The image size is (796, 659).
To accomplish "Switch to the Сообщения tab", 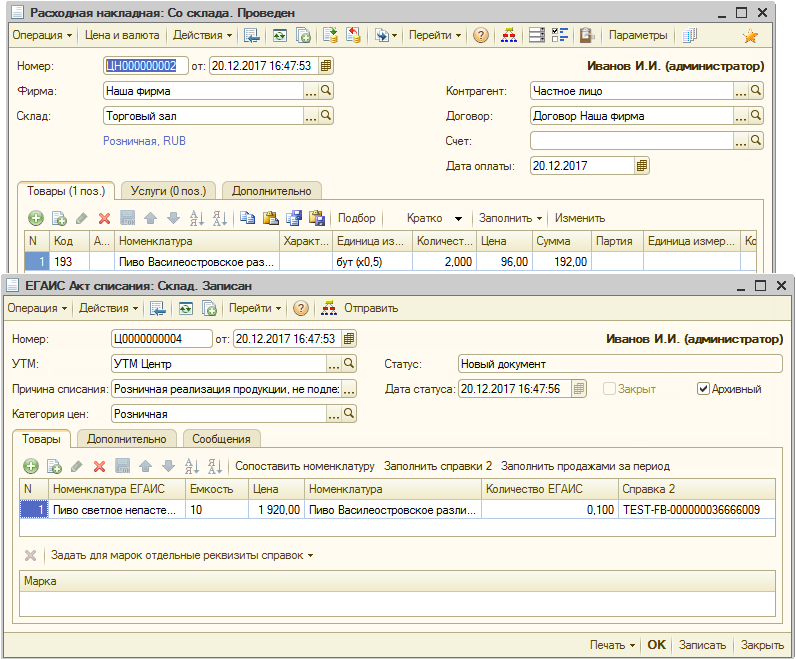I will tap(222, 439).
